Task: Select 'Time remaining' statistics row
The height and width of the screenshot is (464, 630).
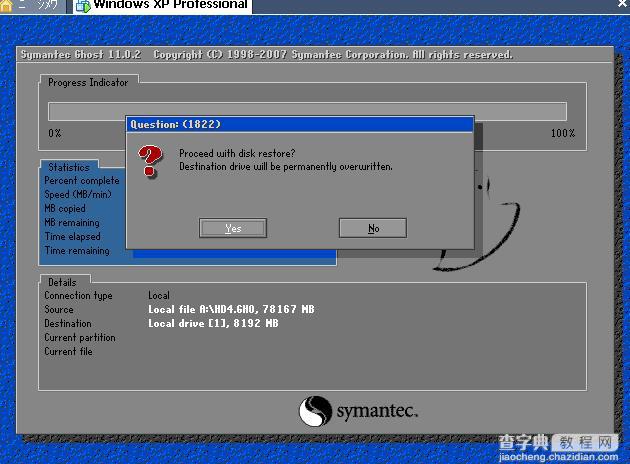Action: pyautogui.click(x=77, y=251)
